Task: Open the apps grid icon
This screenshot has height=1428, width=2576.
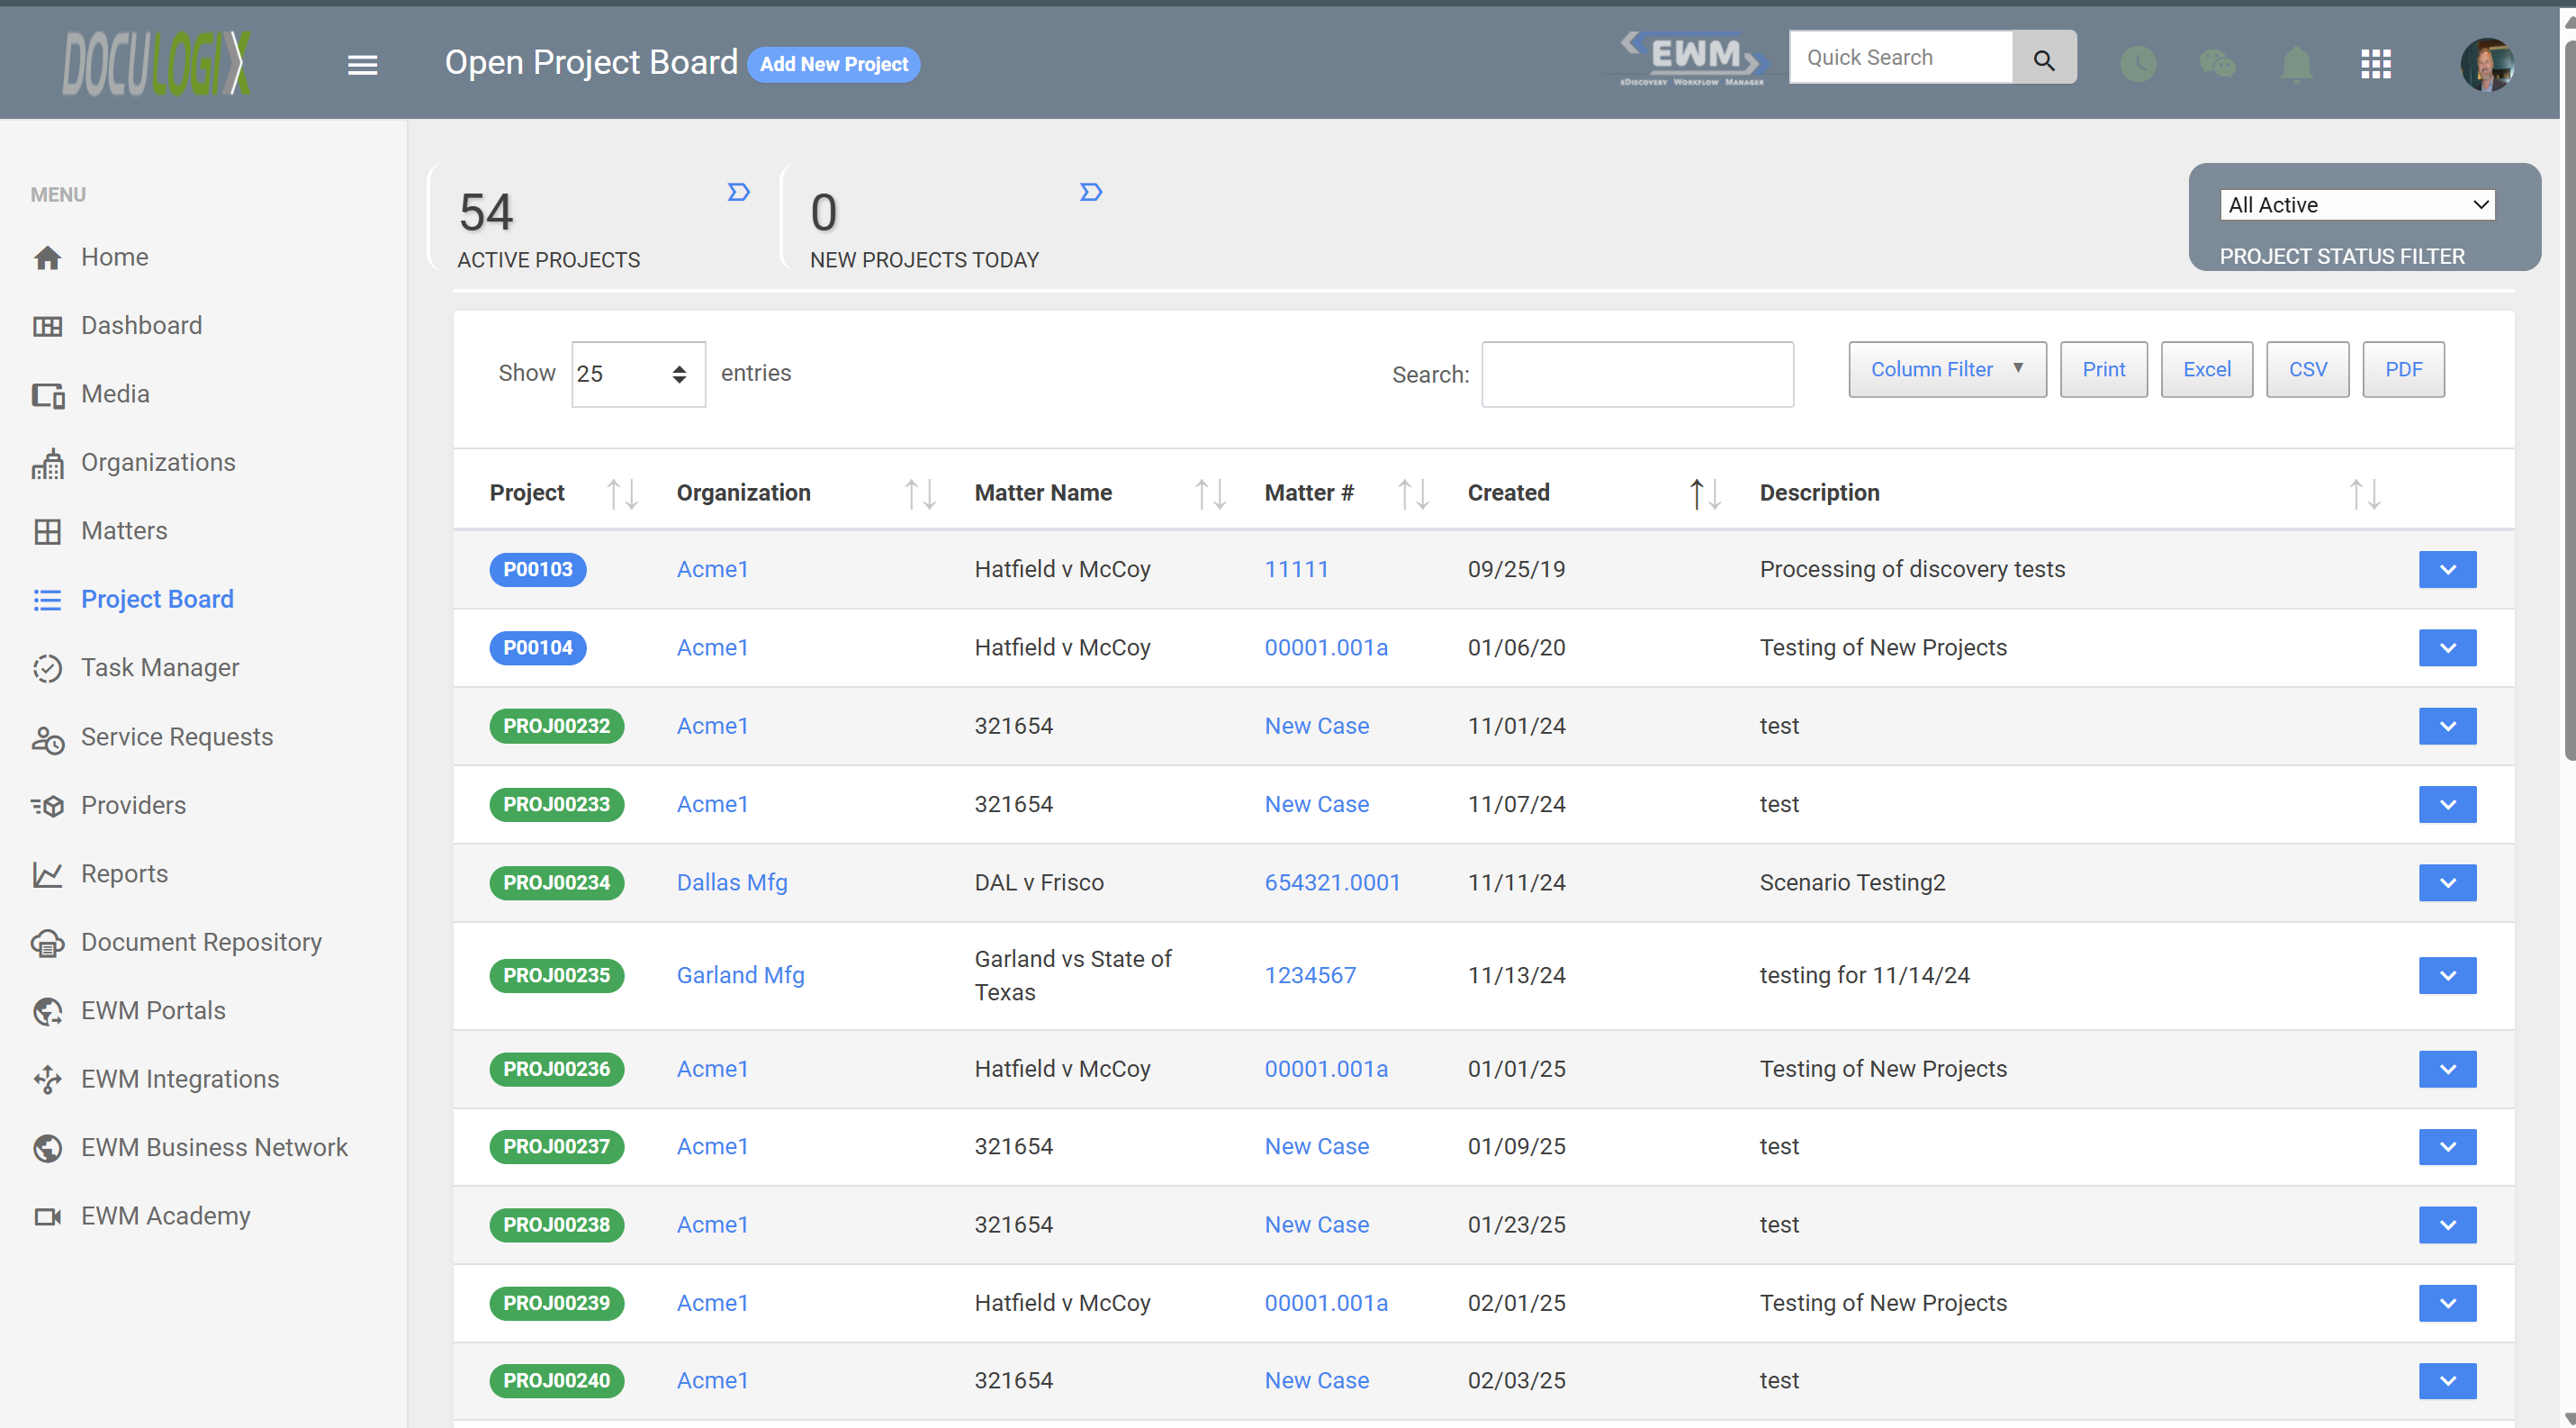Action: [2376, 65]
